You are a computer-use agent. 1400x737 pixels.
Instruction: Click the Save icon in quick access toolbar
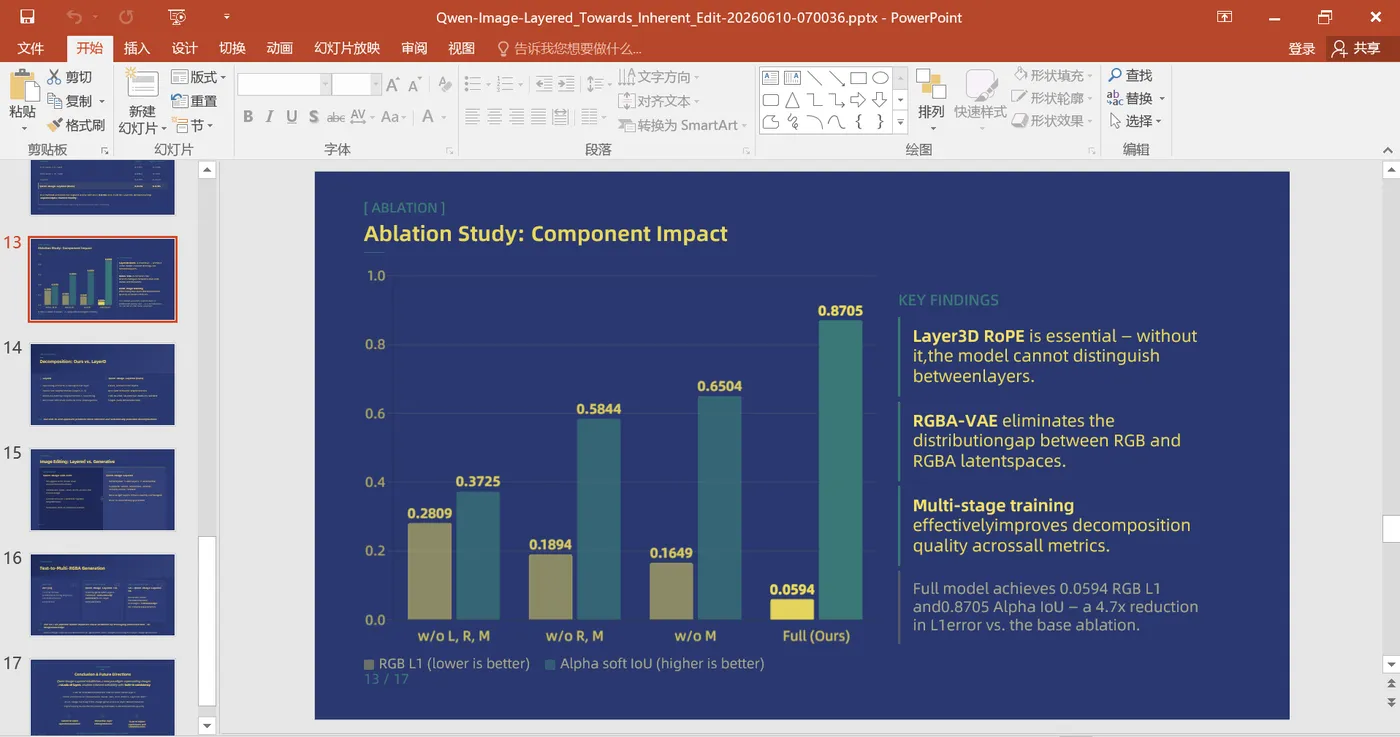pyautogui.click(x=27, y=17)
